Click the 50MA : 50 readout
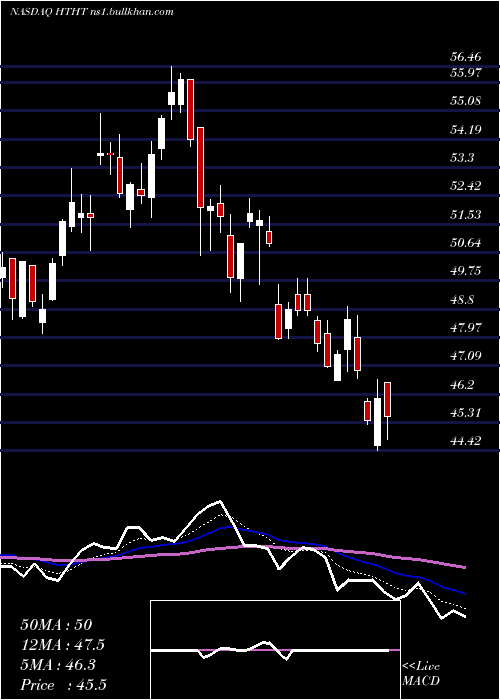The image size is (500, 700). [56, 625]
